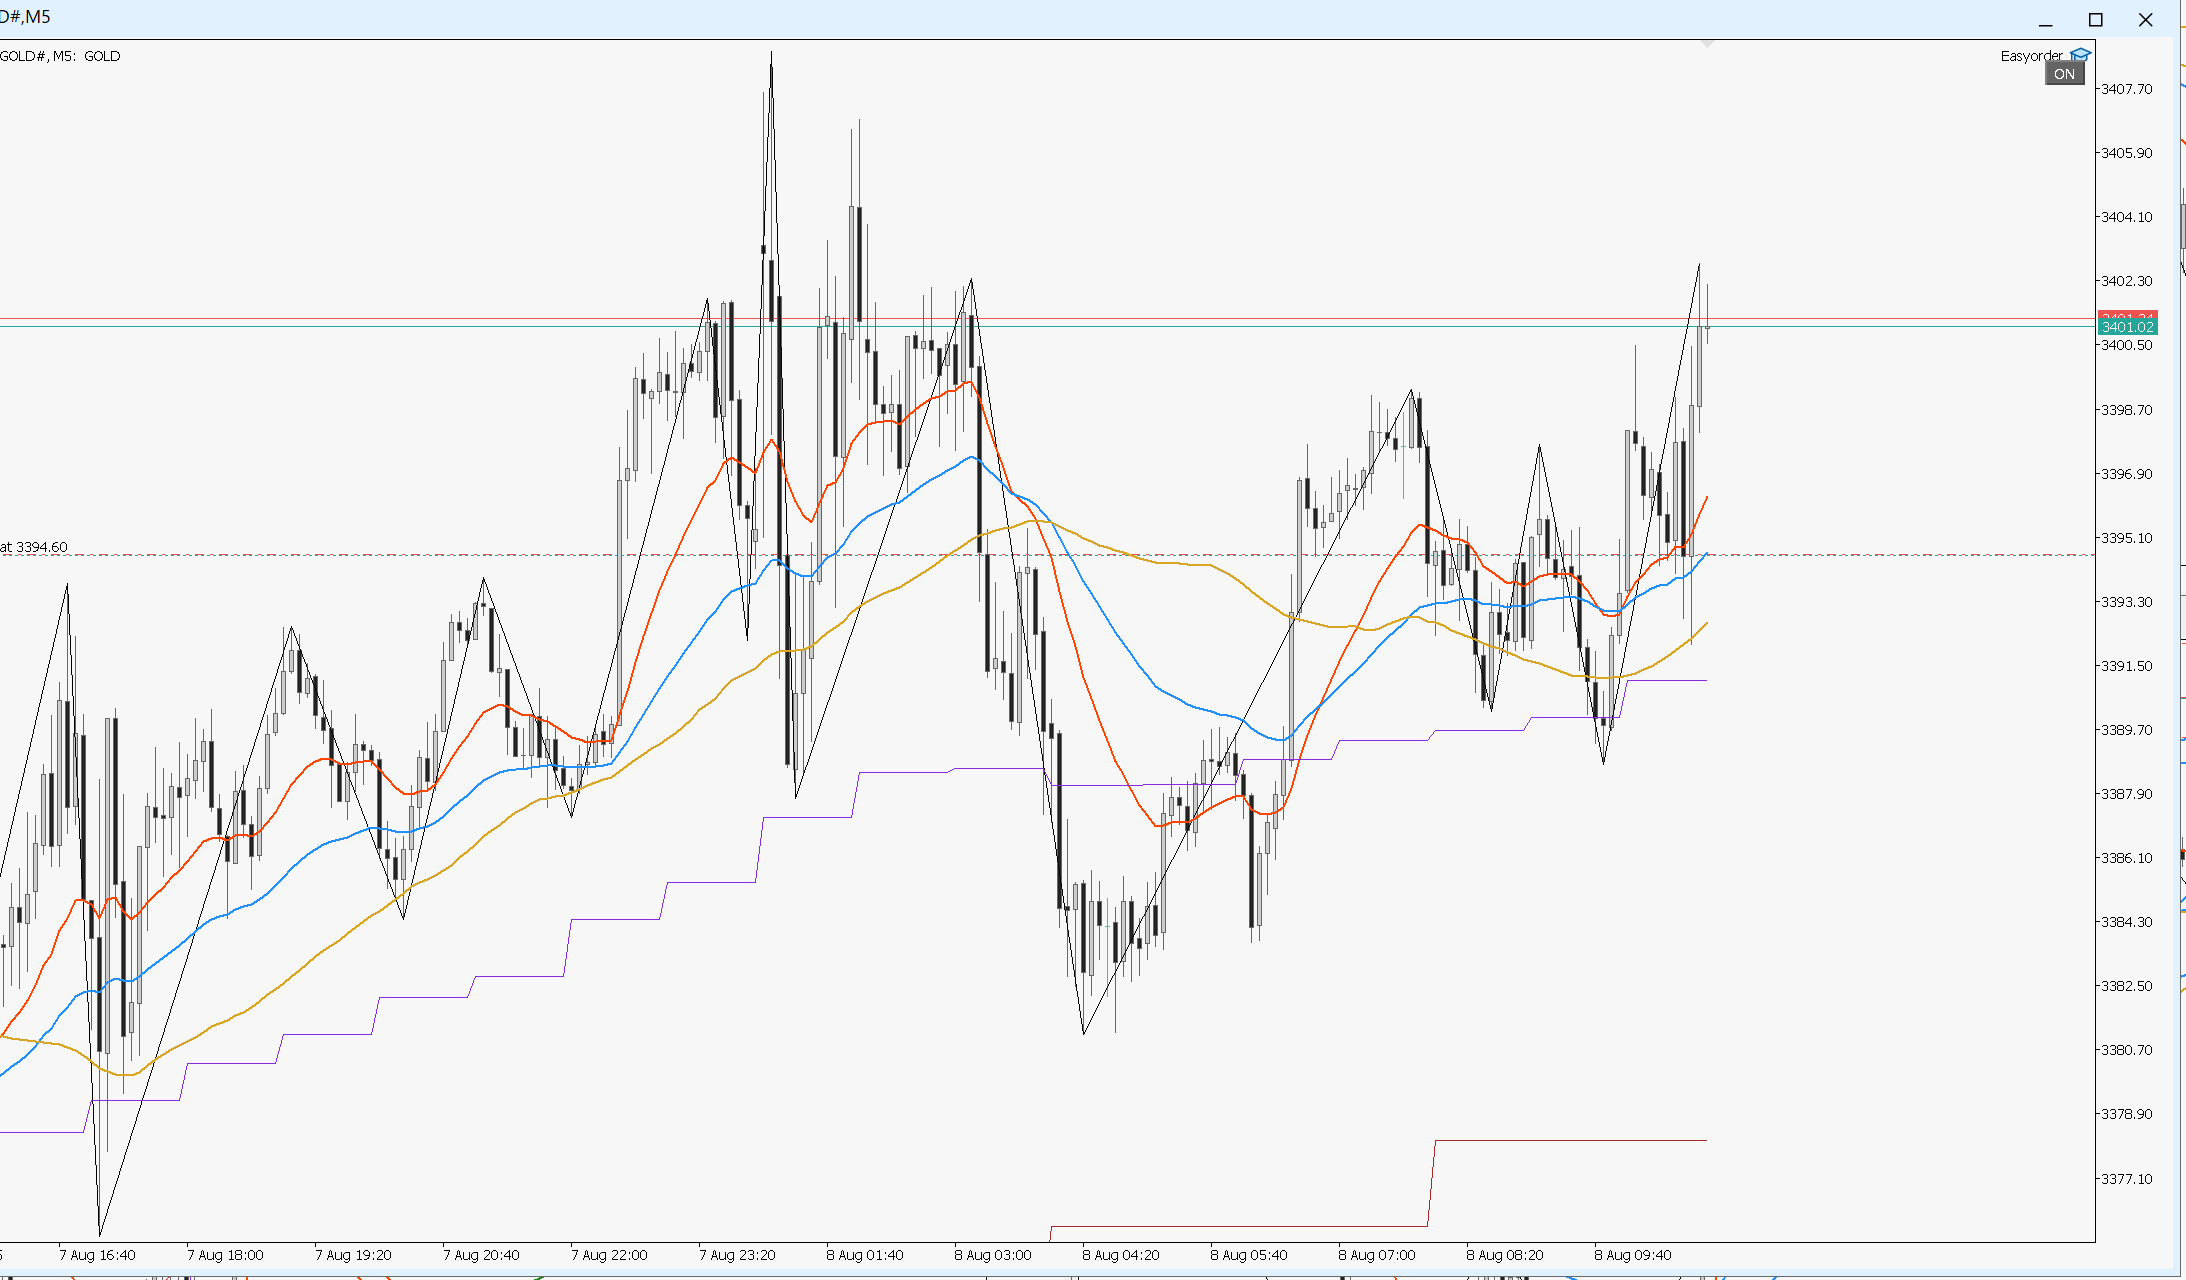Click the 3400.50 price scale label
This screenshot has height=1280, width=2186.
pyautogui.click(x=2127, y=345)
